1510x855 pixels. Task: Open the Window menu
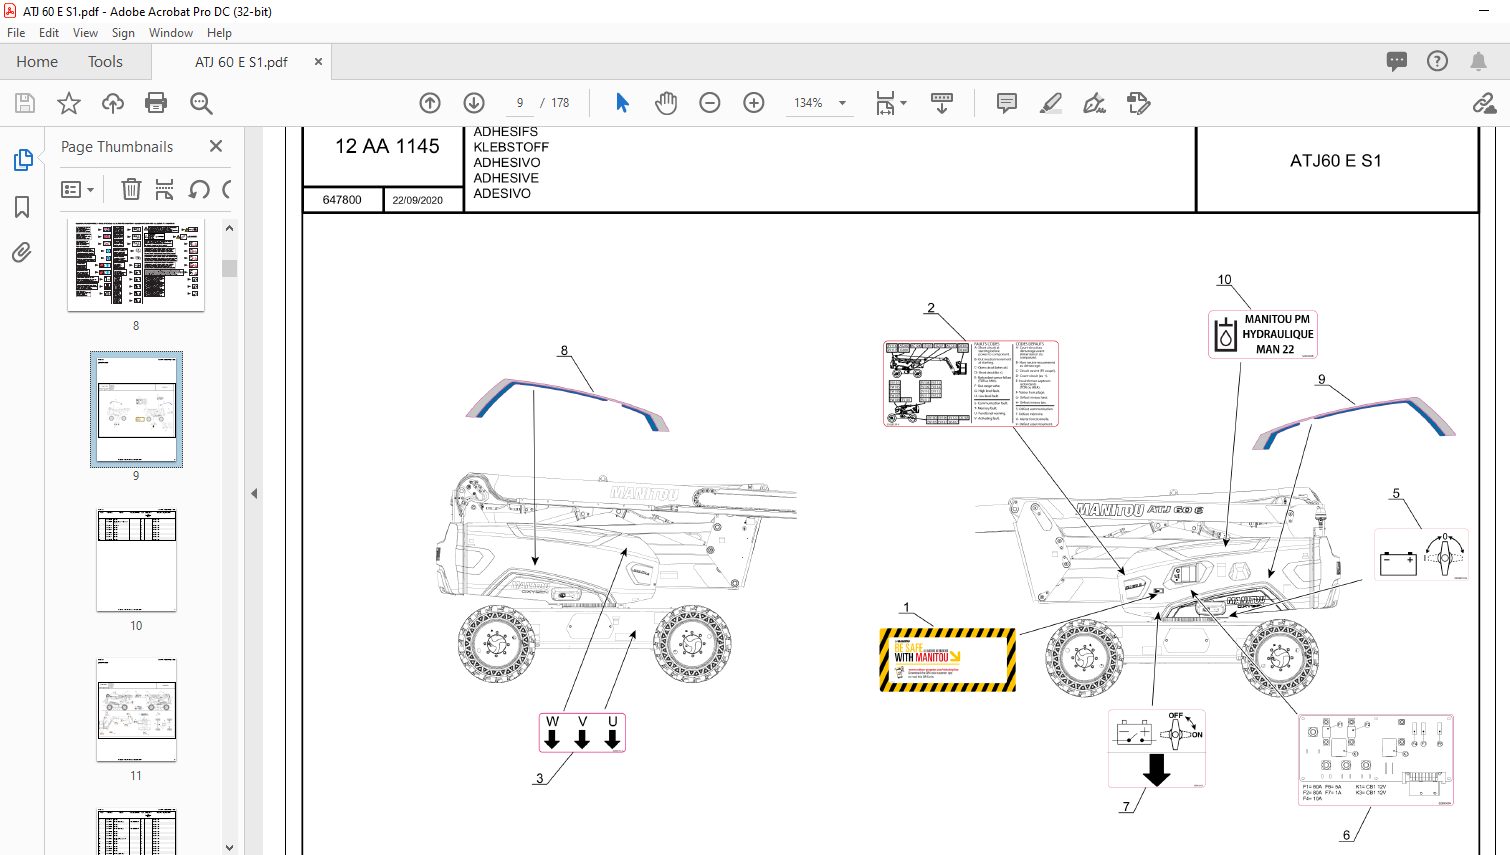tap(171, 33)
